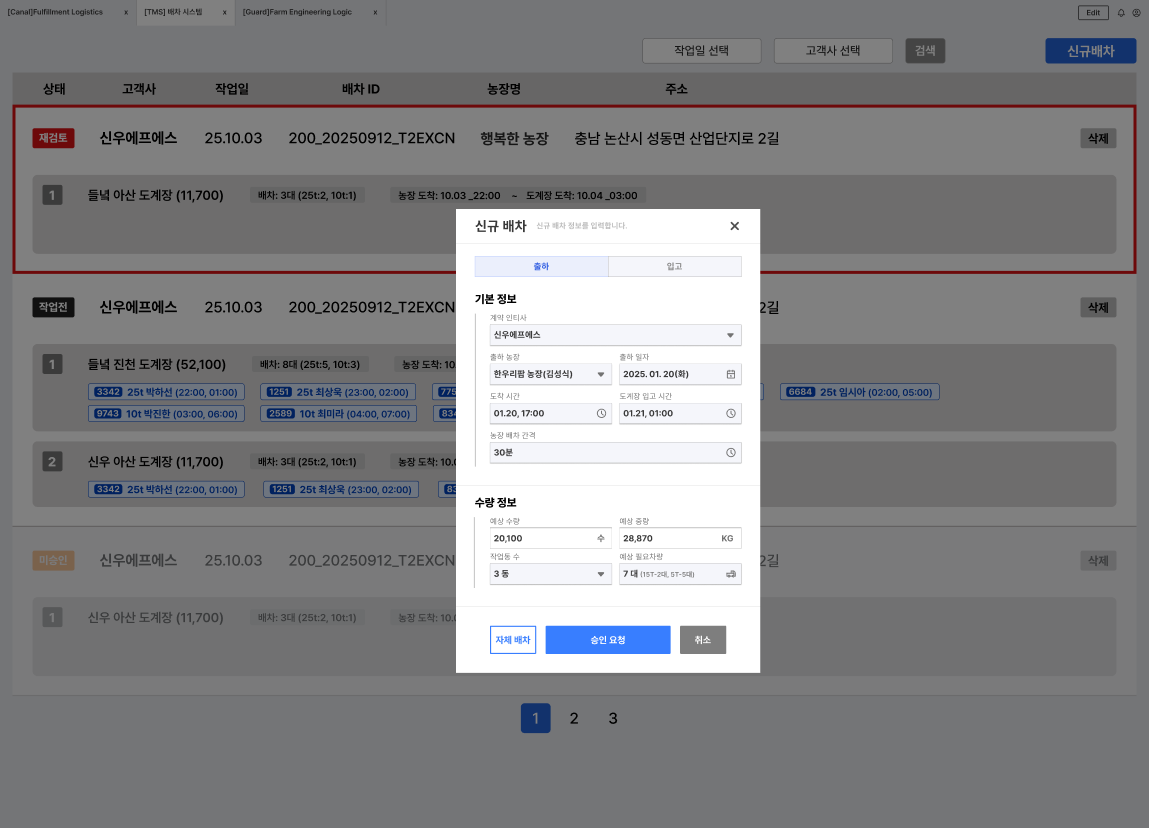
Task: Expand the 계약 인티사 dropdown
Action: tap(616, 335)
